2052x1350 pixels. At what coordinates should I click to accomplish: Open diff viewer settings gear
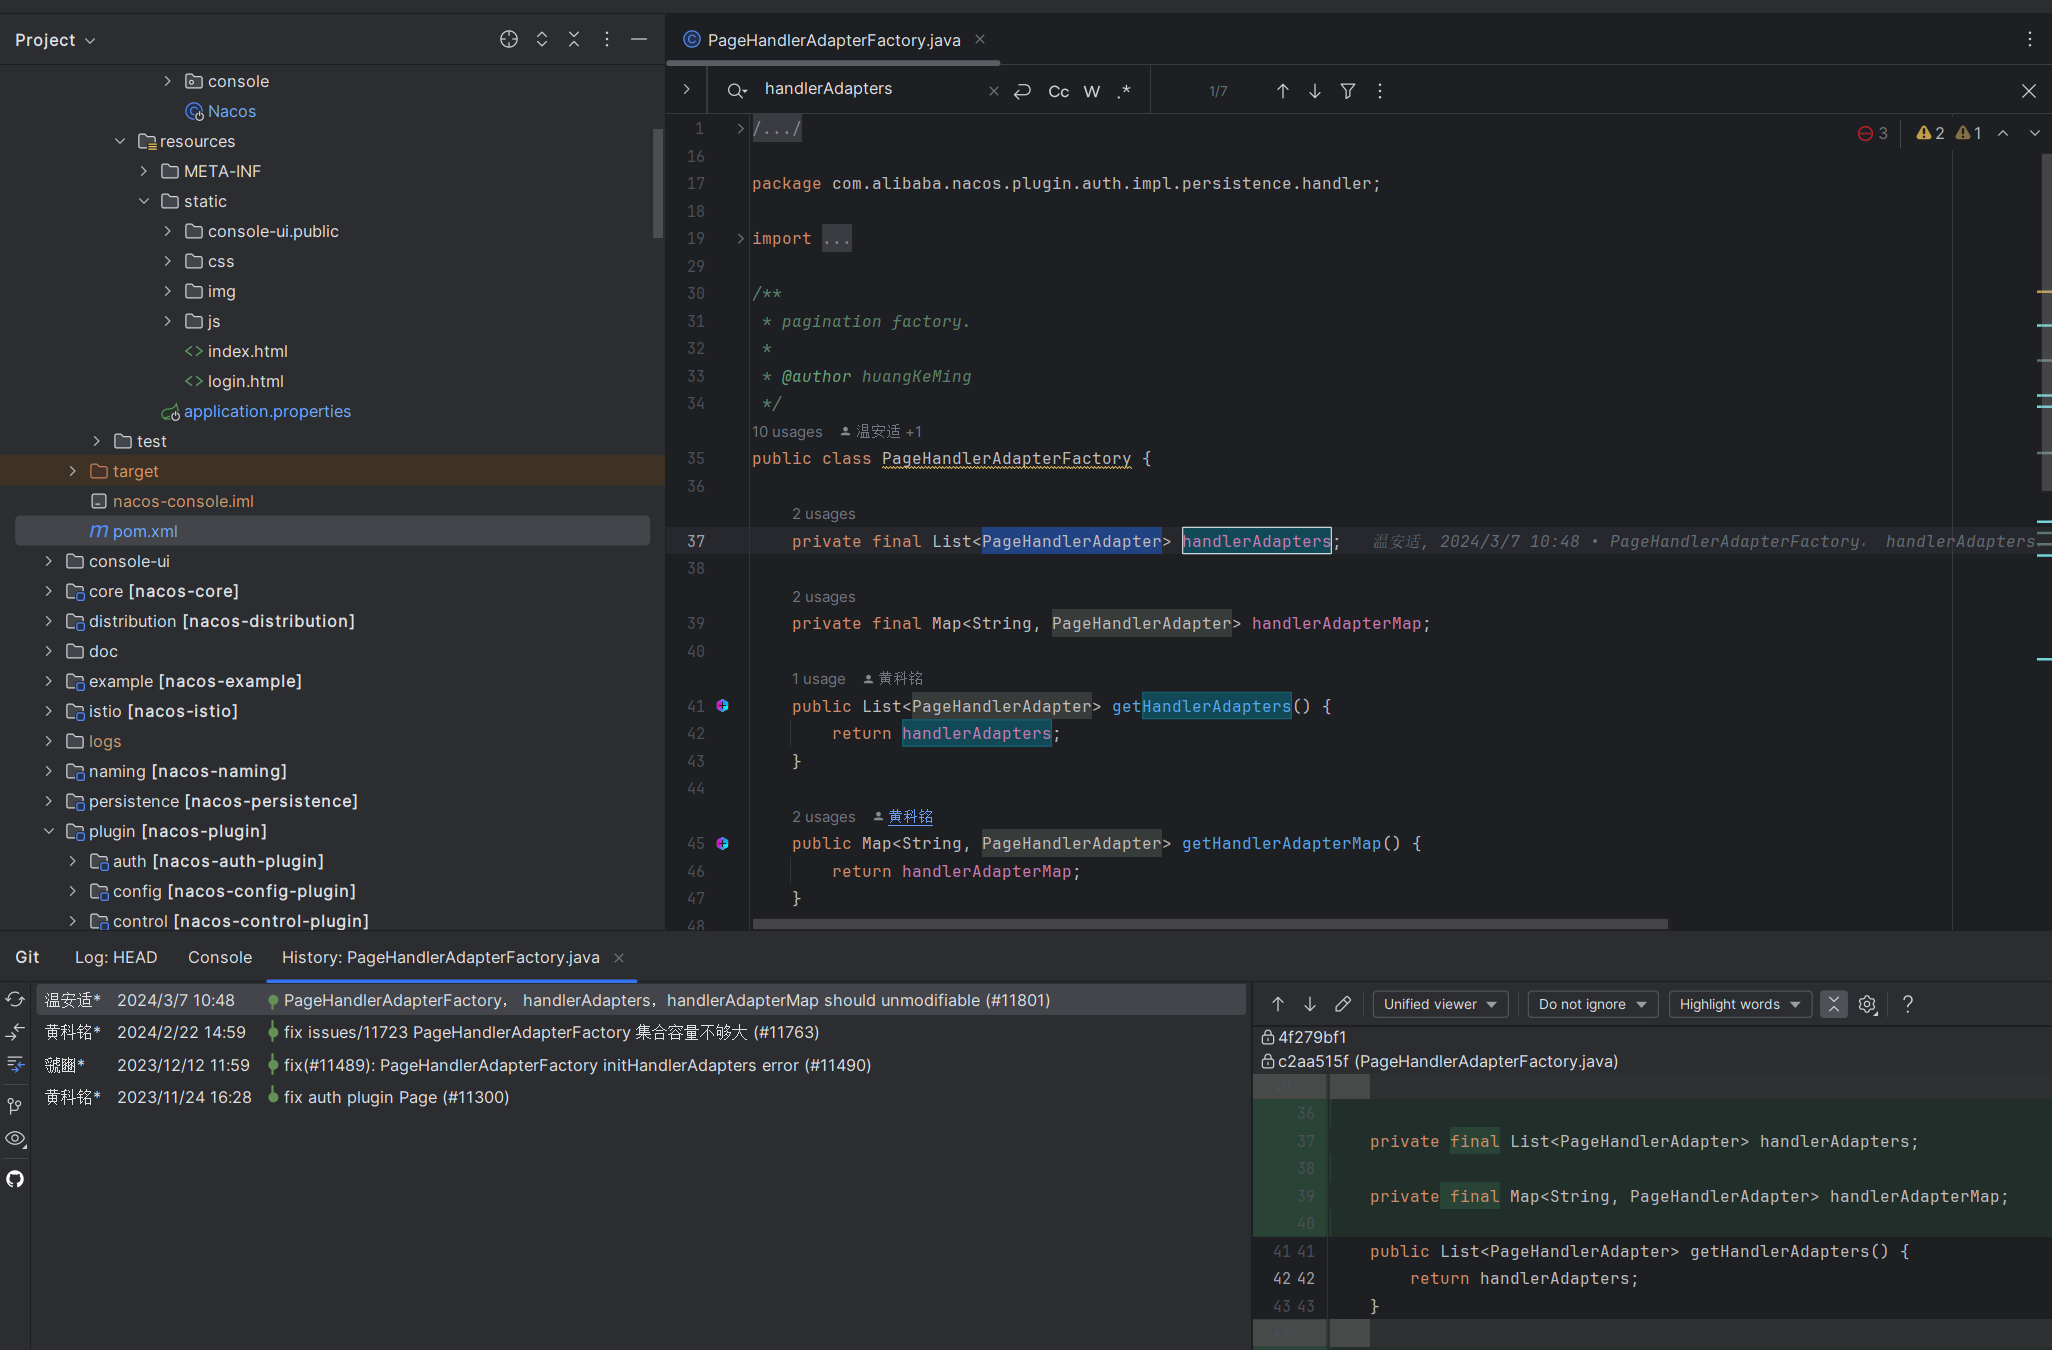[1867, 1004]
